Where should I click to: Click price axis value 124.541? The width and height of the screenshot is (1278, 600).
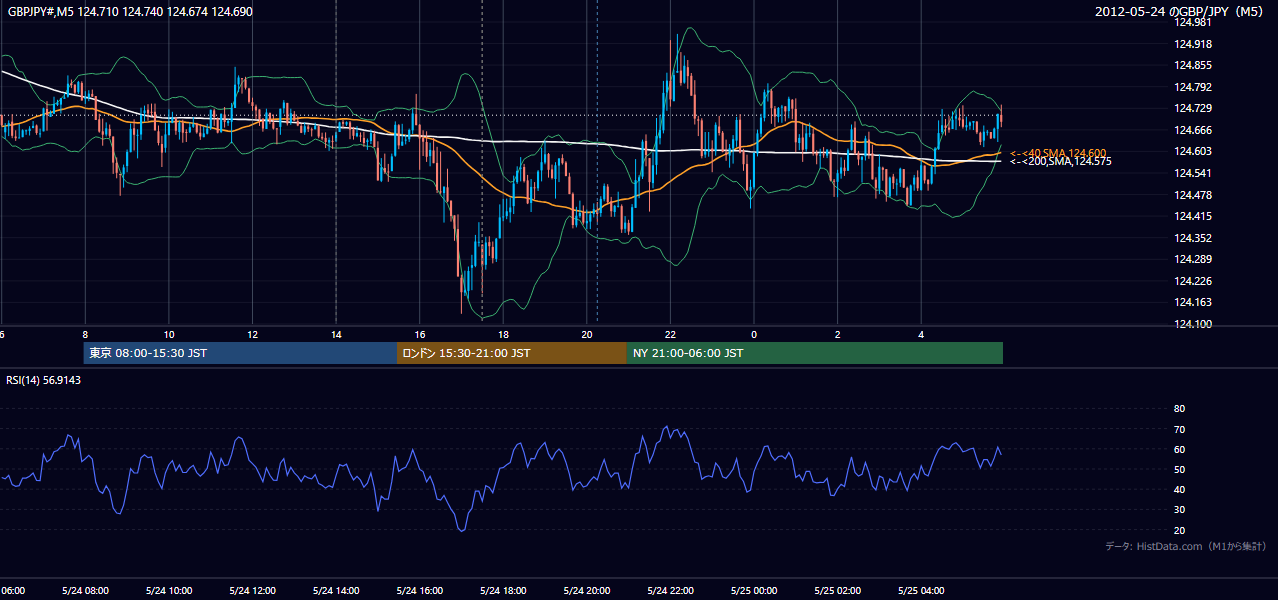tap(1193, 173)
